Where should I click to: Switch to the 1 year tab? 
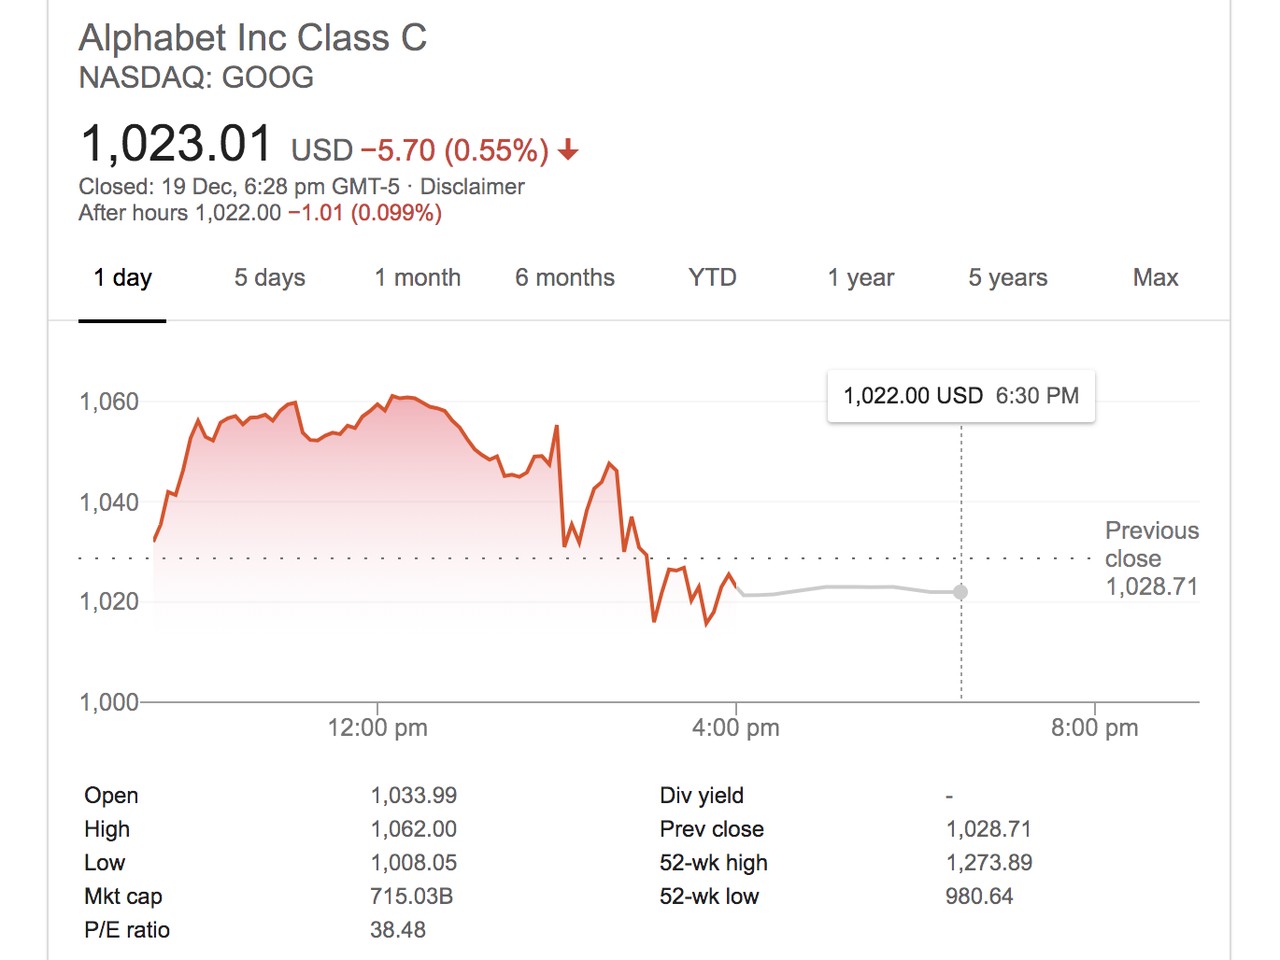(860, 278)
